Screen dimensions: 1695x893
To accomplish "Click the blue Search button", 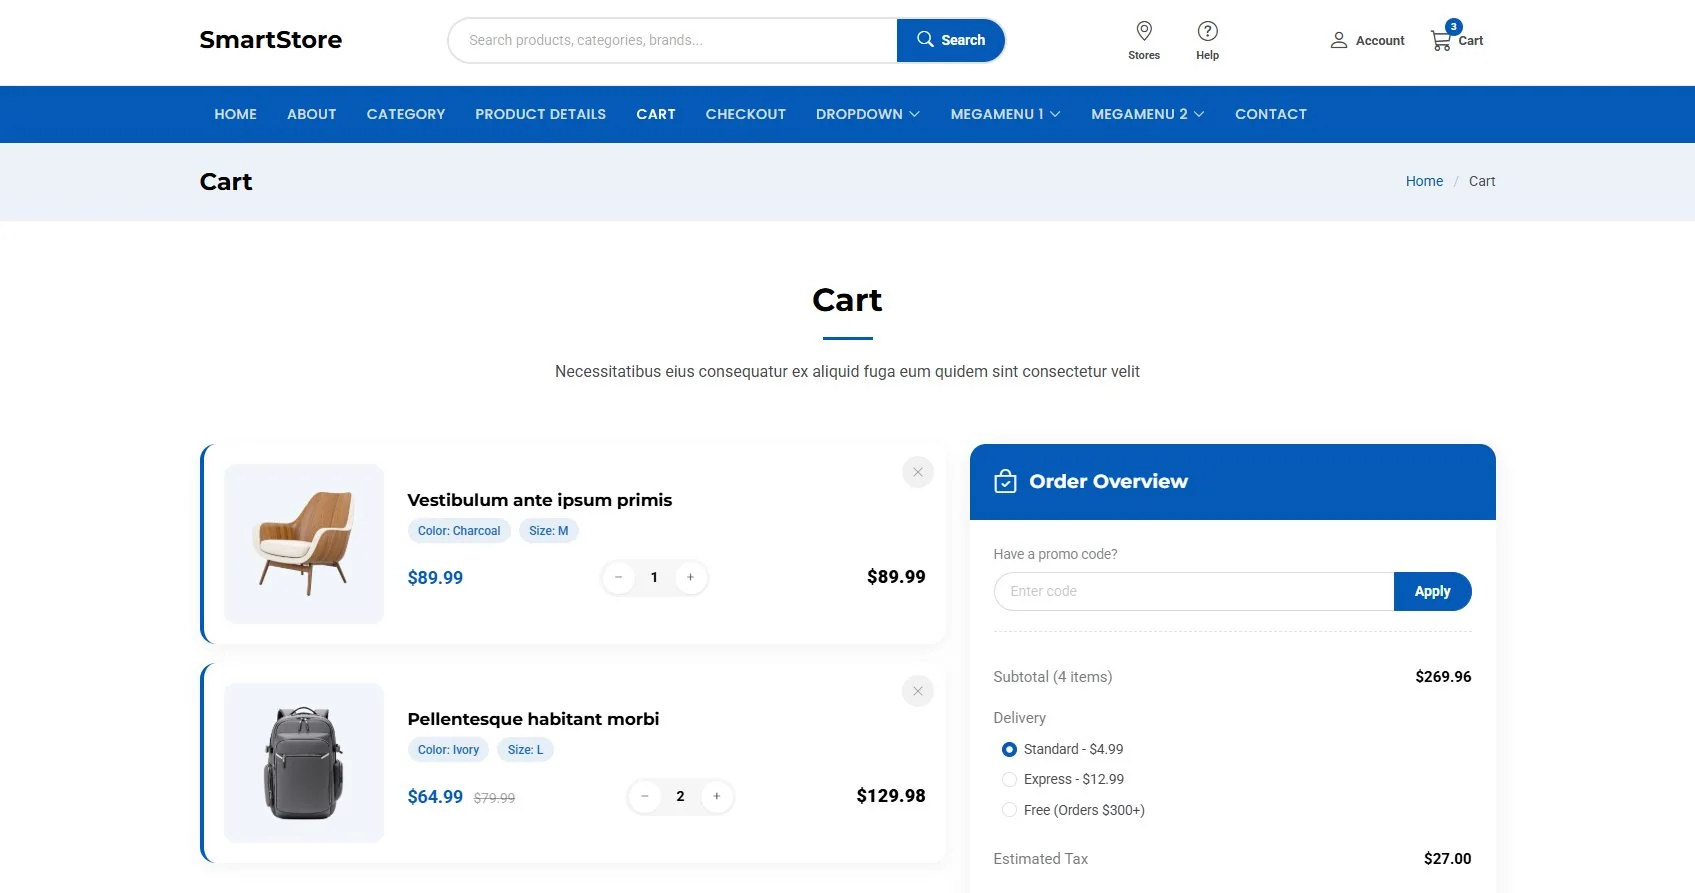I will (x=950, y=40).
